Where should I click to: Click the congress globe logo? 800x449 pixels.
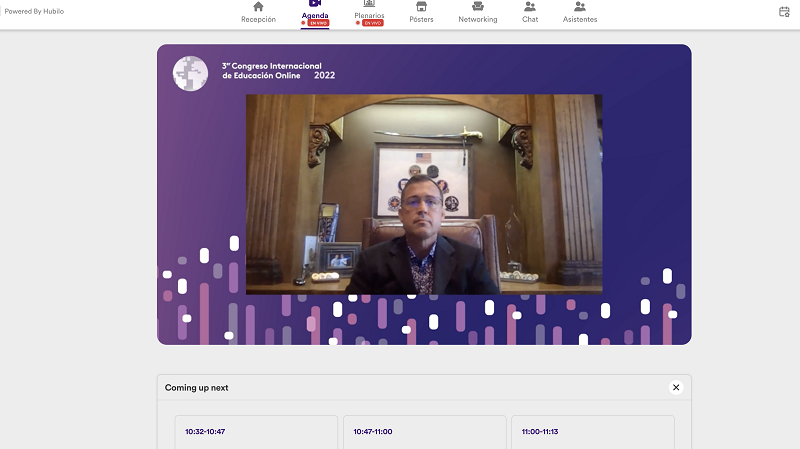(190, 73)
